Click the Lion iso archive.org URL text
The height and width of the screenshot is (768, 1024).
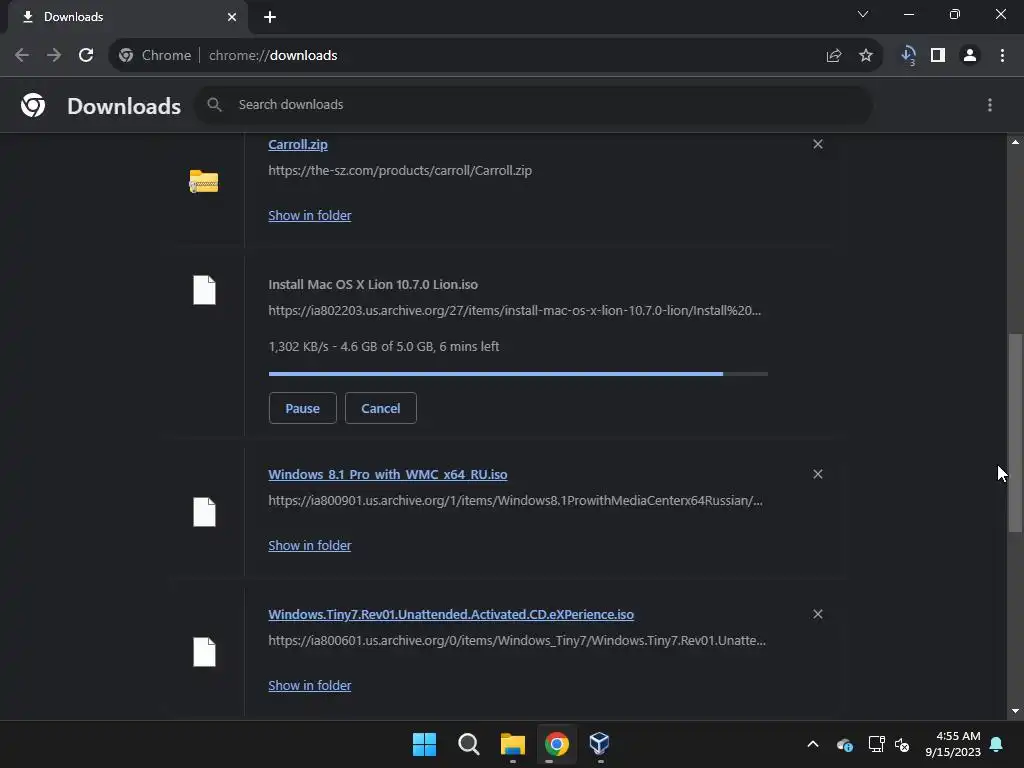(x=515, y=311)
